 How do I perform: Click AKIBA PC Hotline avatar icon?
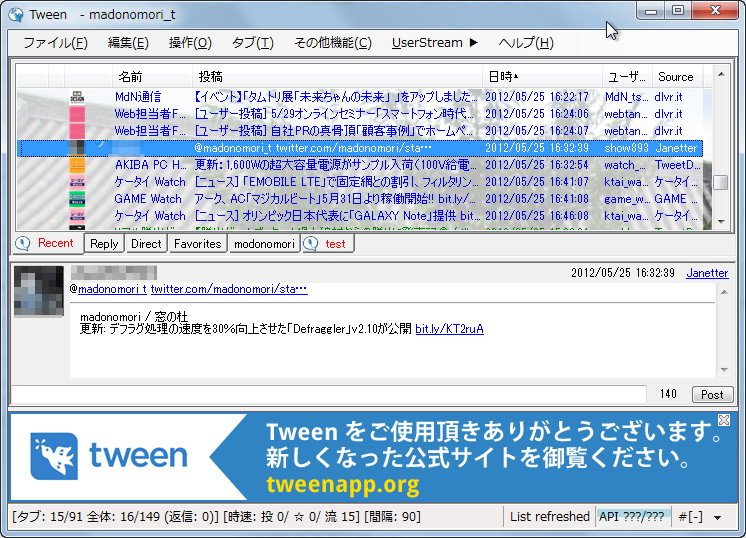[77, 165]
